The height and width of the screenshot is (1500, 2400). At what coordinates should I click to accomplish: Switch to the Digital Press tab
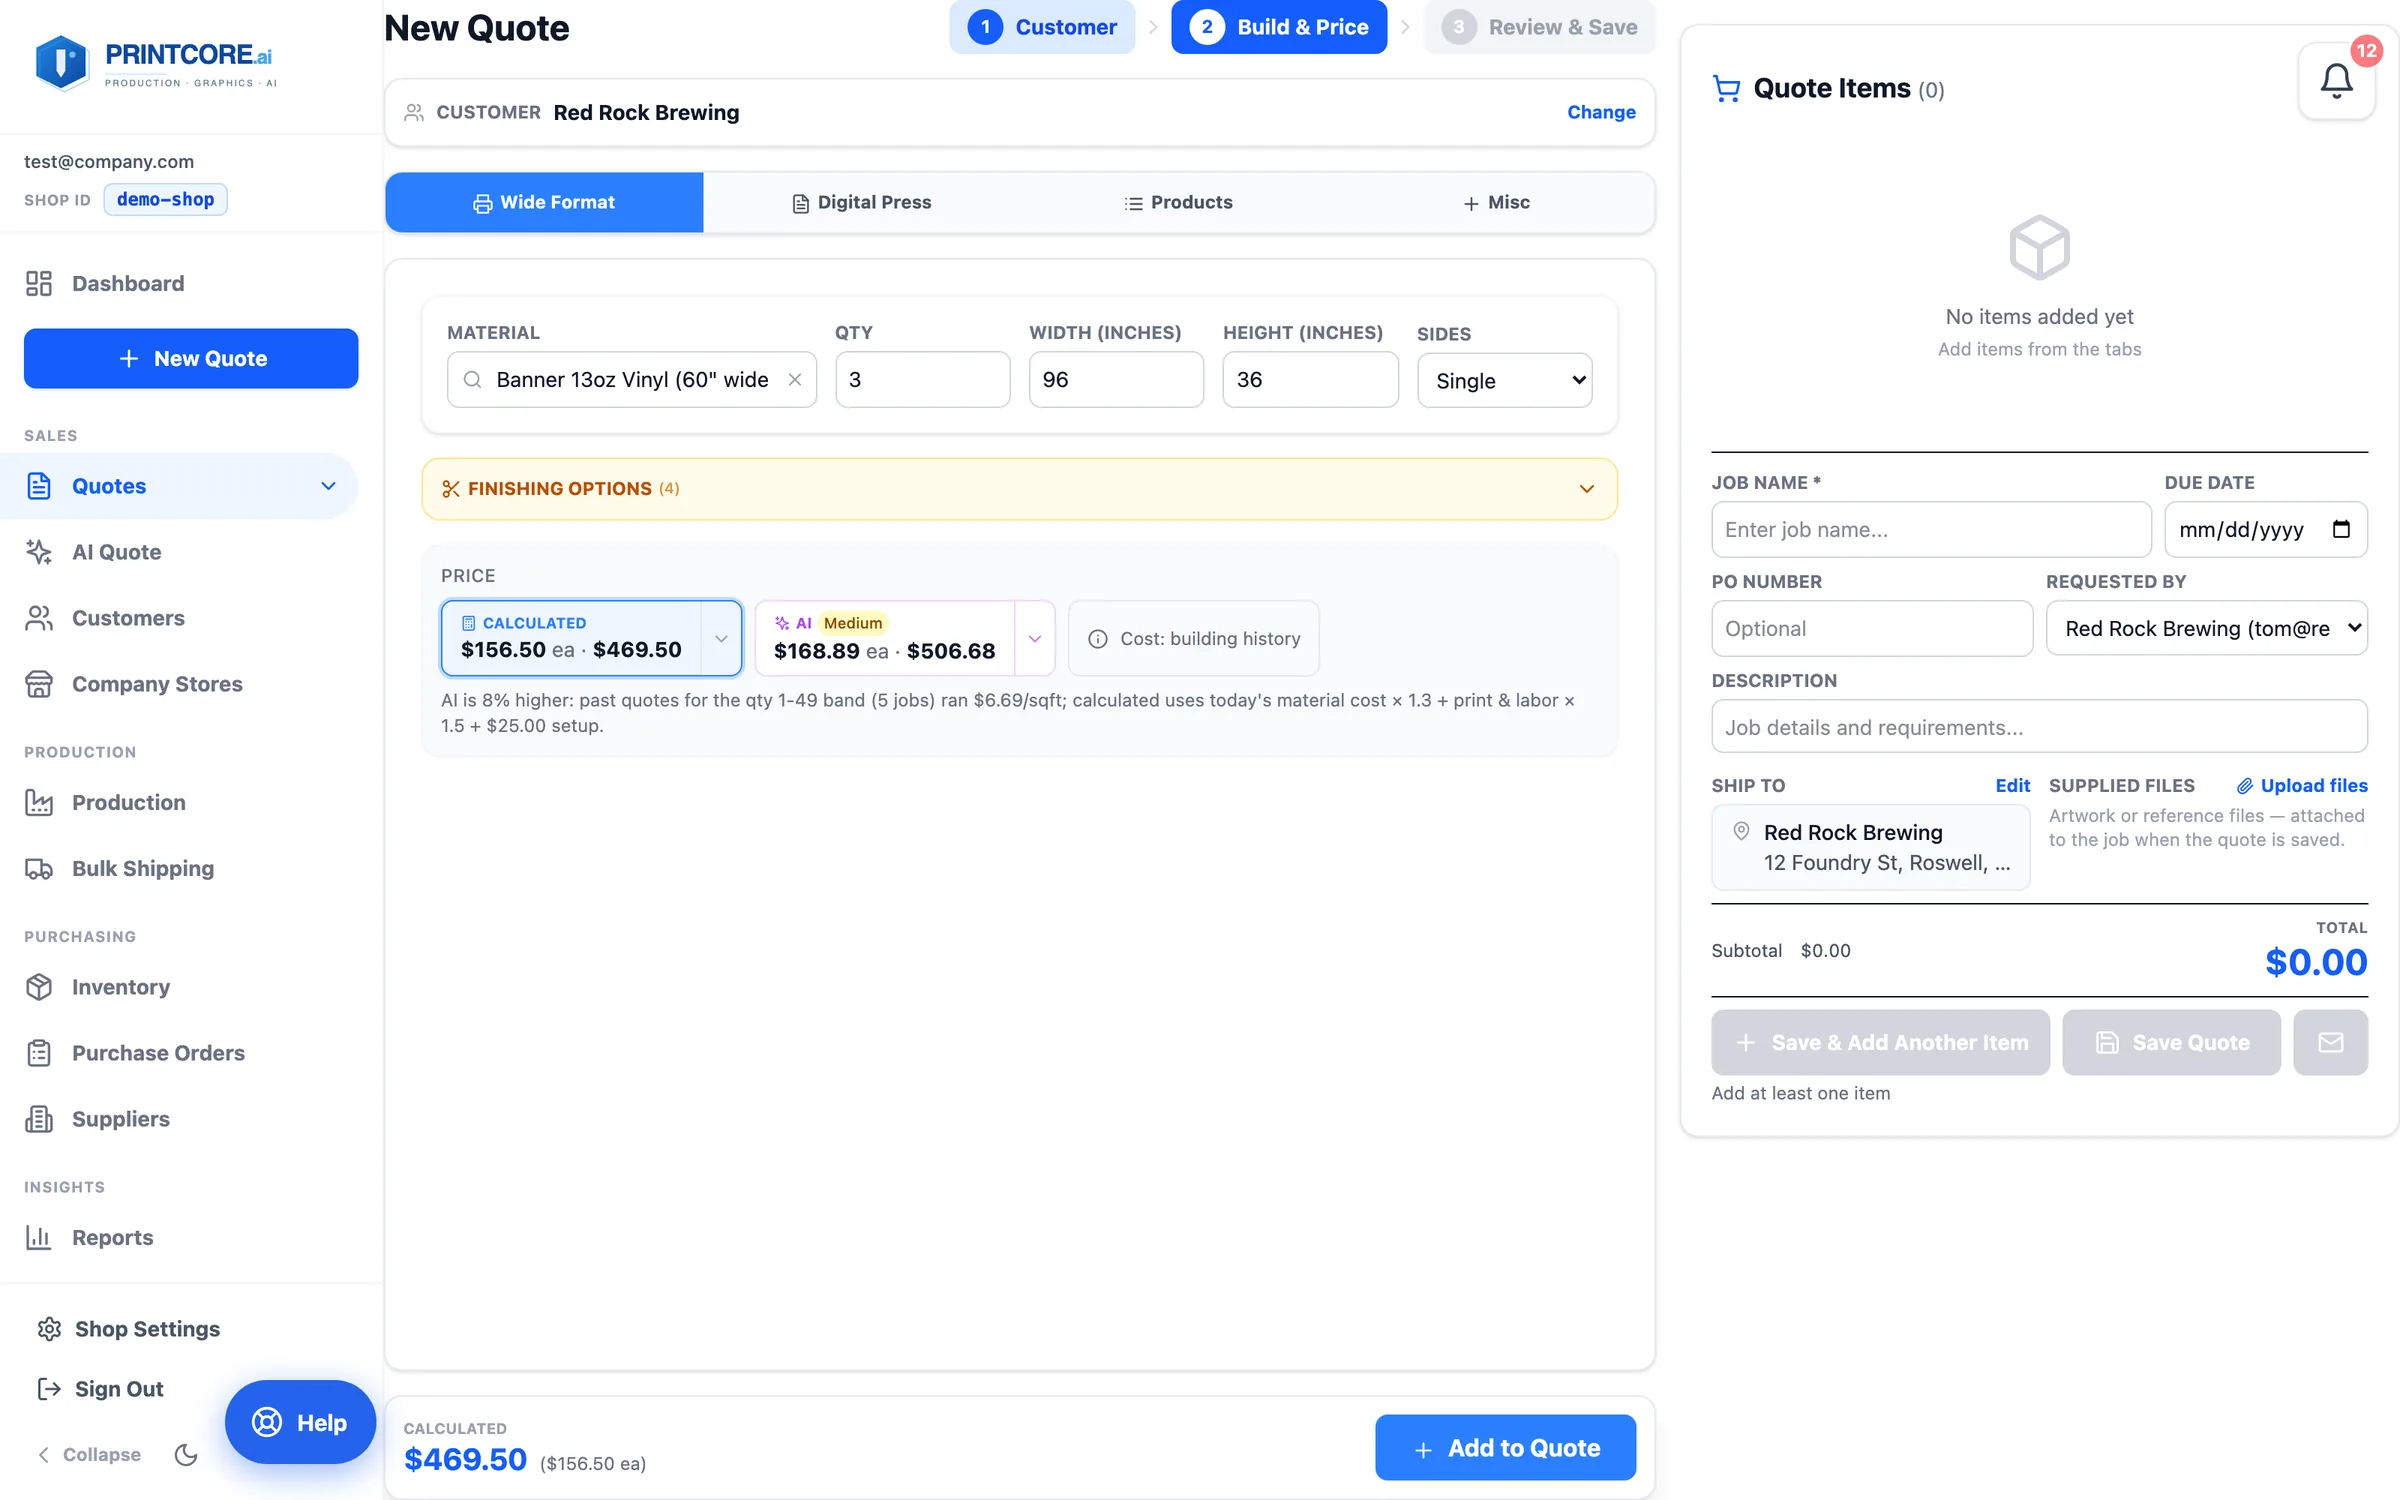point(861,202)
